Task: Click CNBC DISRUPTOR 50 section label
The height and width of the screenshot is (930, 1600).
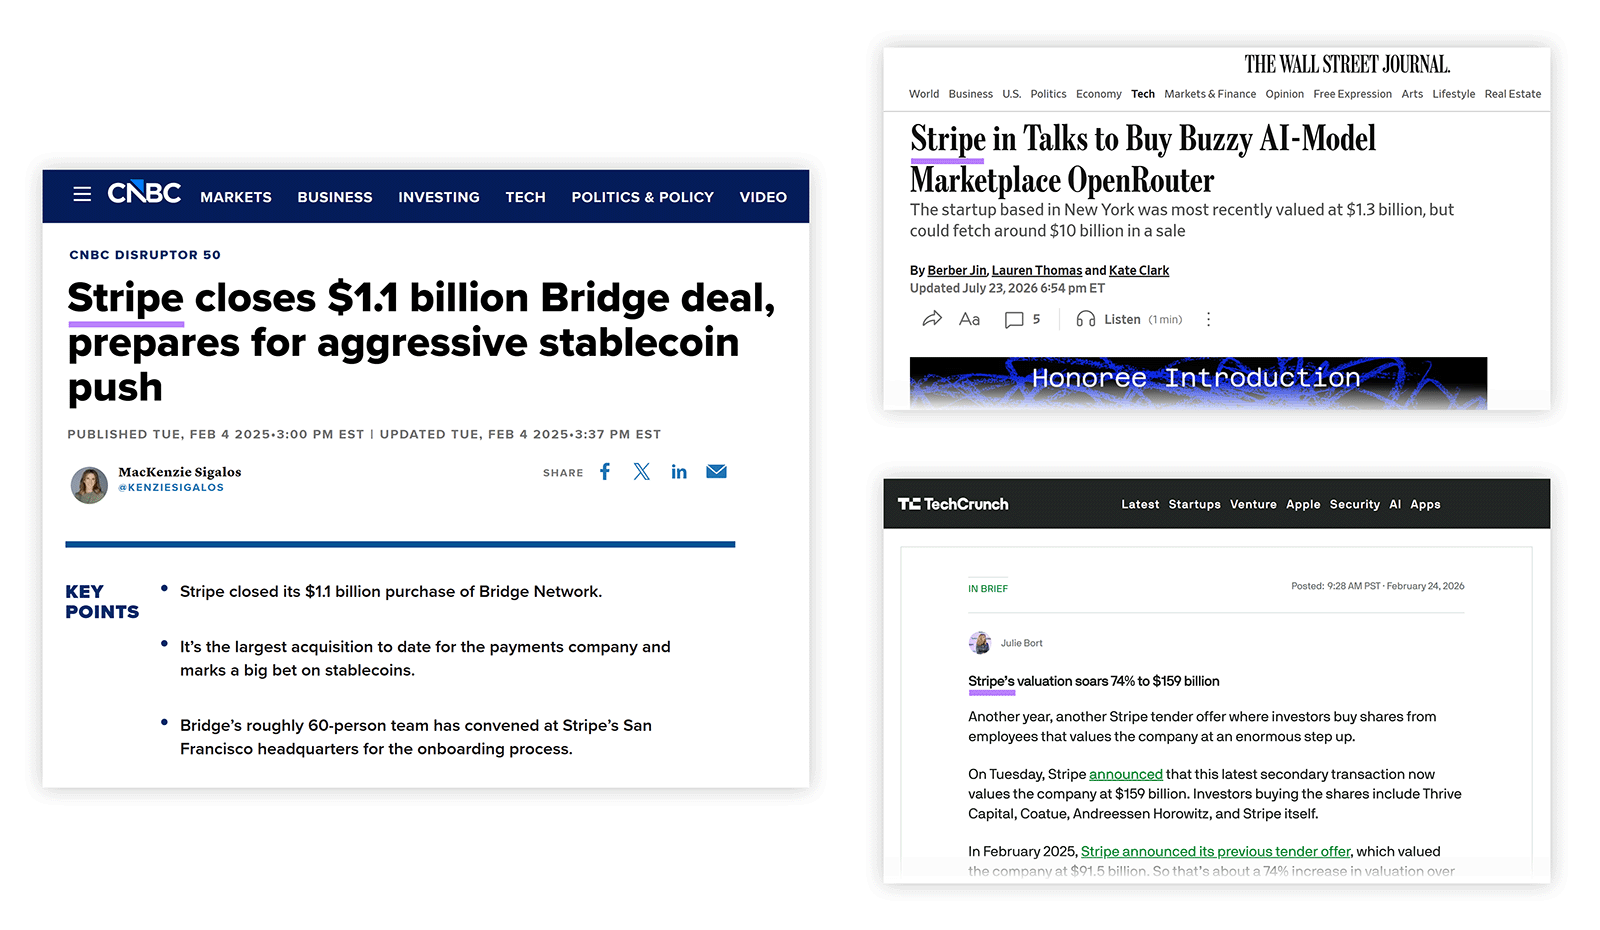Action: click(x=145, y=255)
